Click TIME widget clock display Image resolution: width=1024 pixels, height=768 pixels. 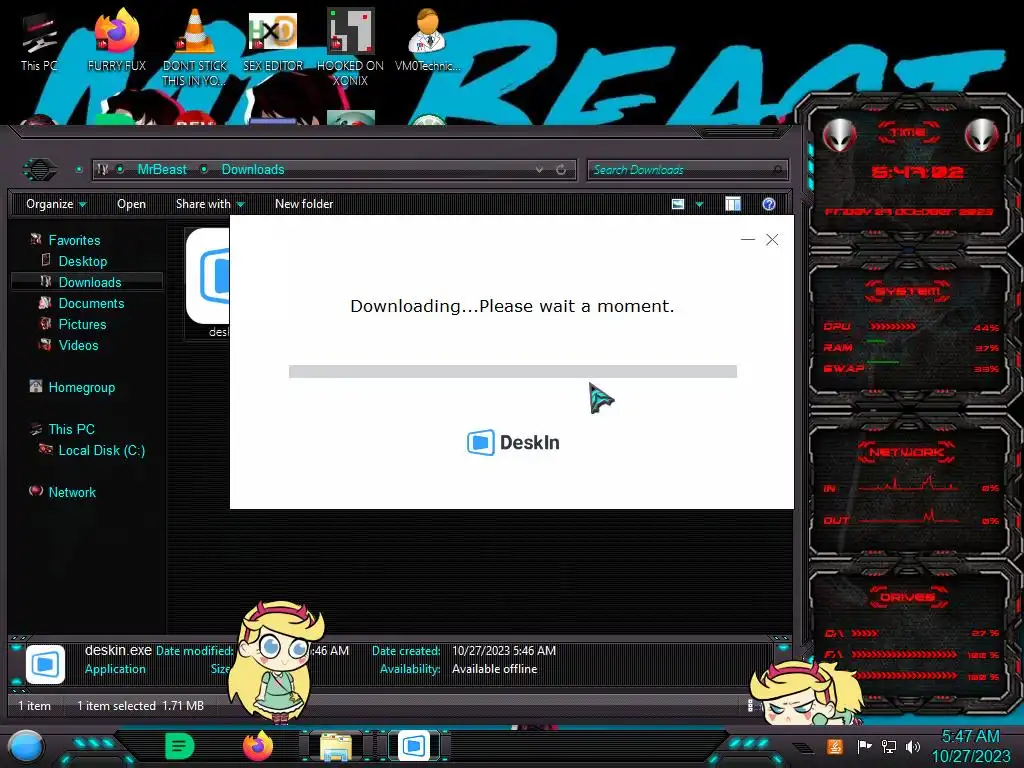917,172
